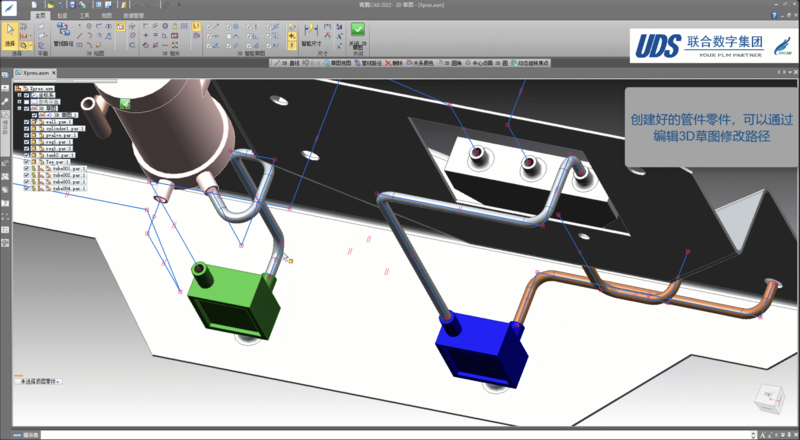Image resolution: width=800 pixels, height=440 pixels.
Task: Uncheck the wall.psm:1 checkbox
Action: coord(27,122)
